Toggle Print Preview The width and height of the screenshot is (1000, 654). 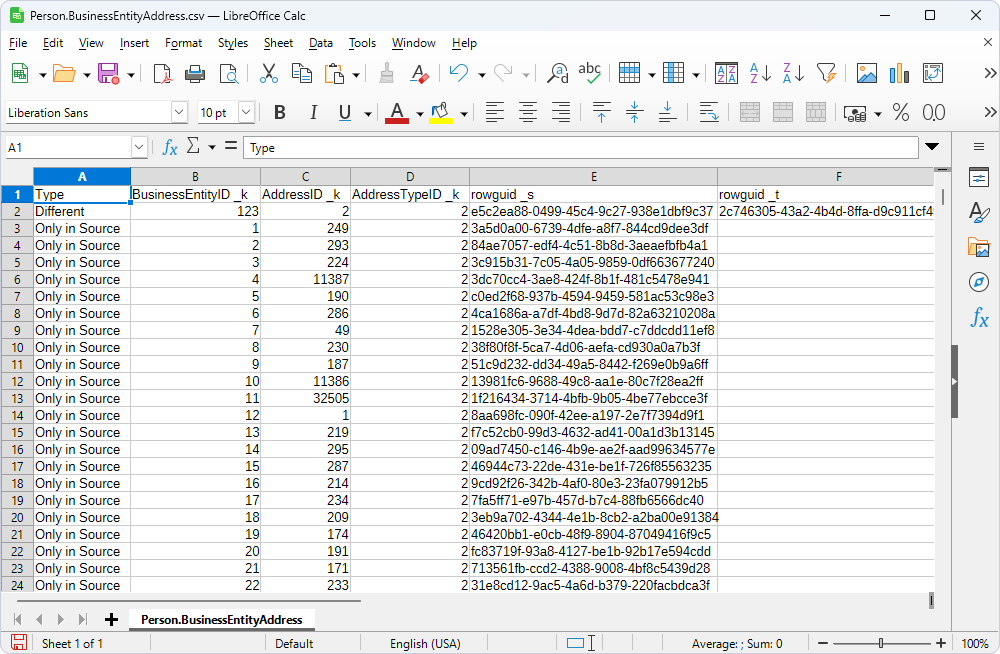228,74
